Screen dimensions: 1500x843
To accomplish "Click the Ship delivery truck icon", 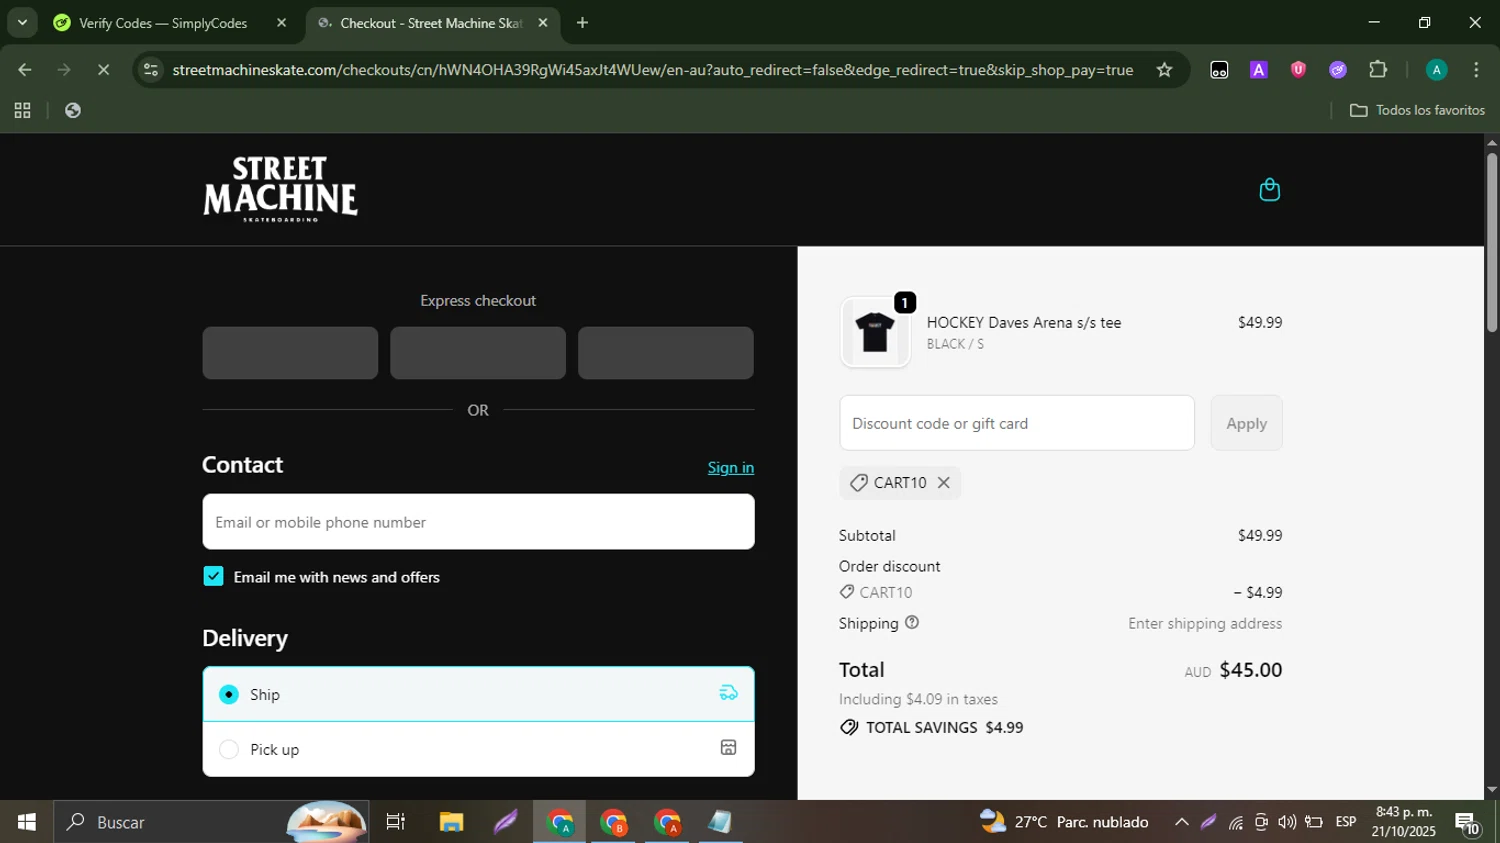I will pyautogui.click(x=728, y=693).
